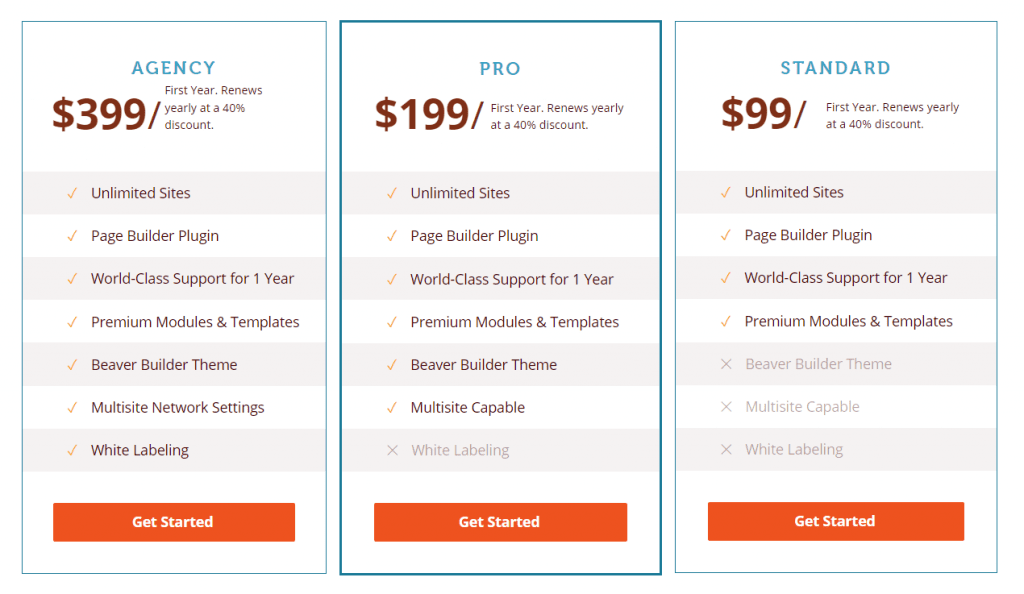Click Get Started under Pro plan

[x=500, y=522]
